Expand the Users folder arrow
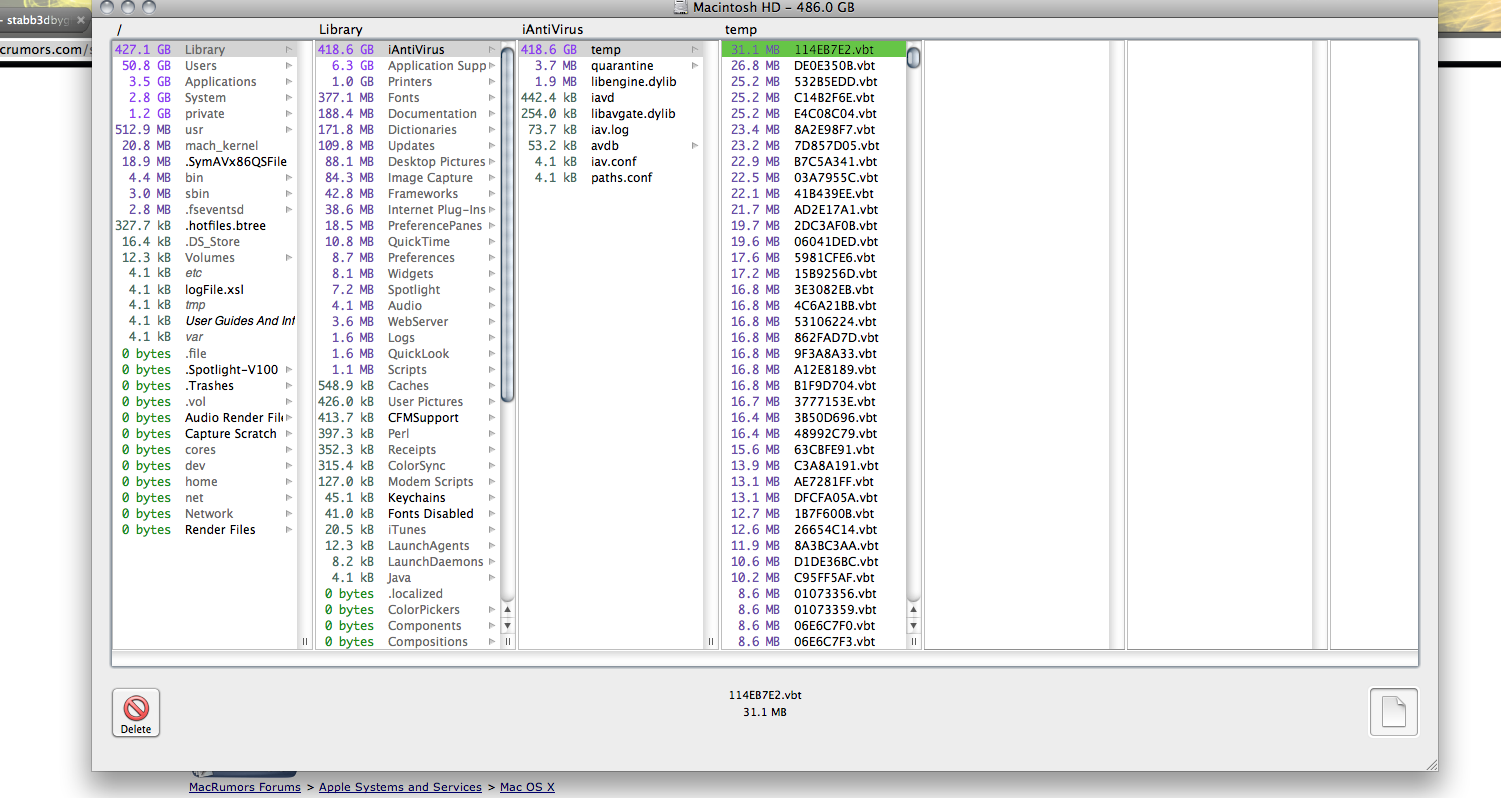This screenshot has width=1501, height=798. tap(289, 65)
